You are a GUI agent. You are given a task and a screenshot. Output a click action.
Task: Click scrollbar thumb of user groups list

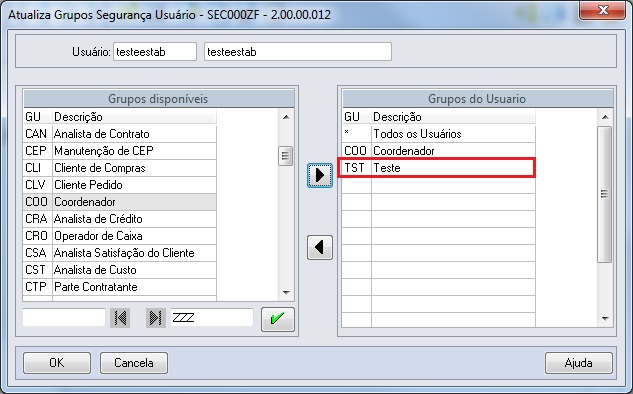[604, 194]
